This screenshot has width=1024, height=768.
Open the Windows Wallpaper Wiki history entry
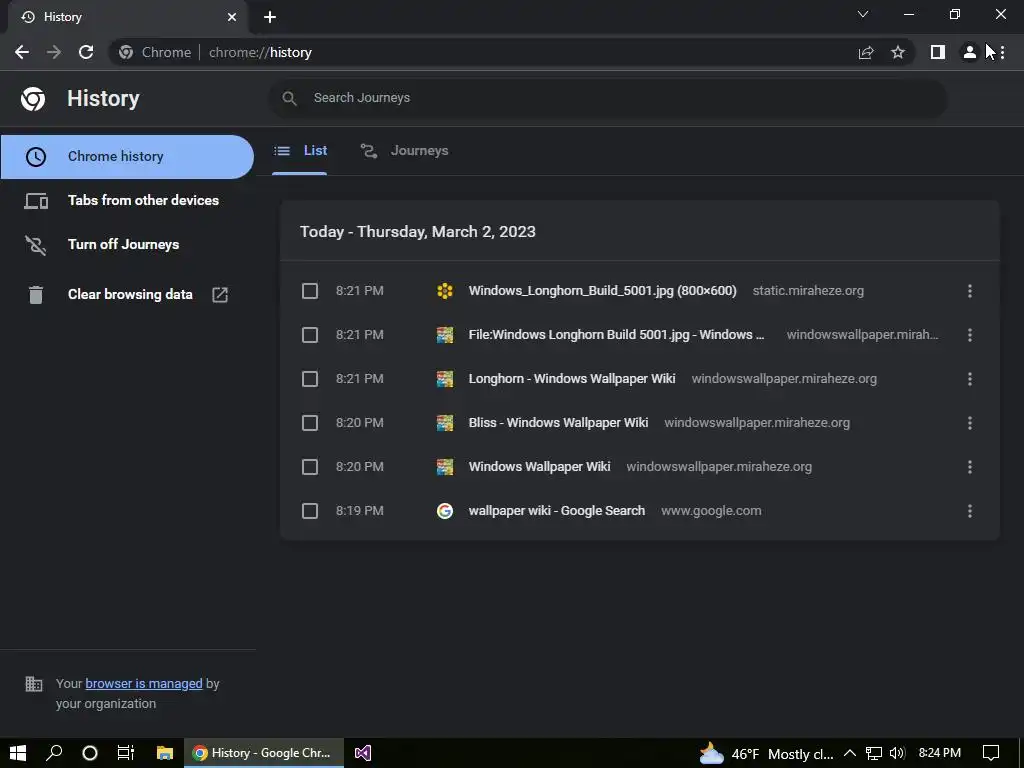(x=539, y=467)
